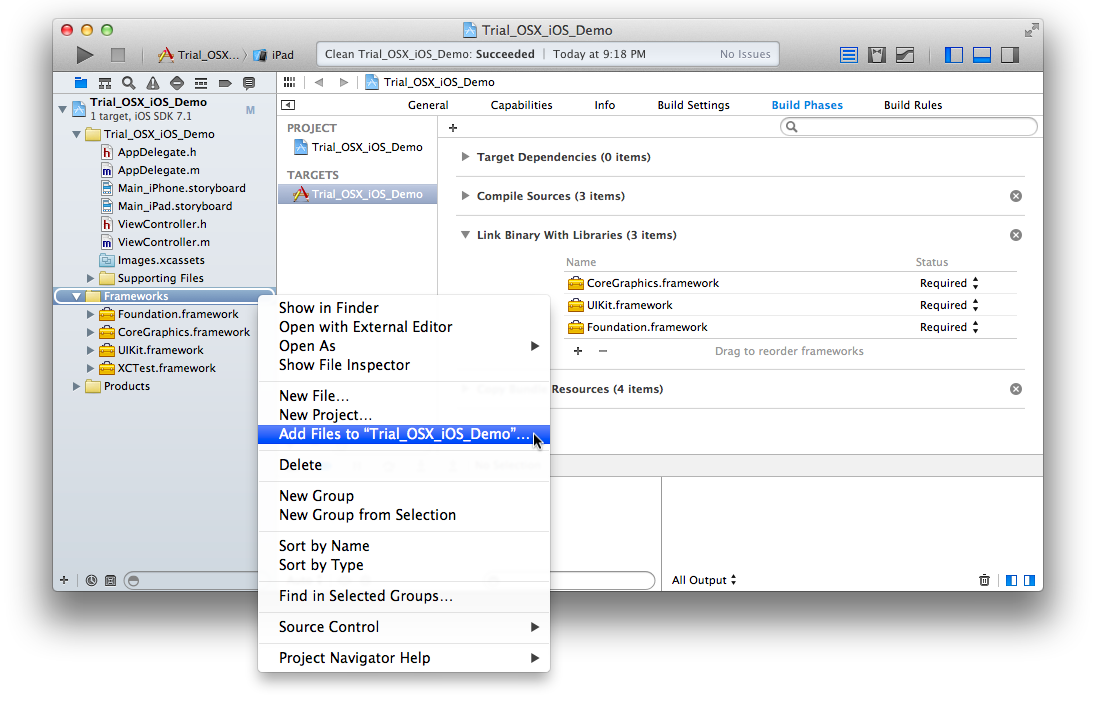The image size is (1104, 711).
Task: Clear the console with trash icon
Action: (x=984, y=580)
